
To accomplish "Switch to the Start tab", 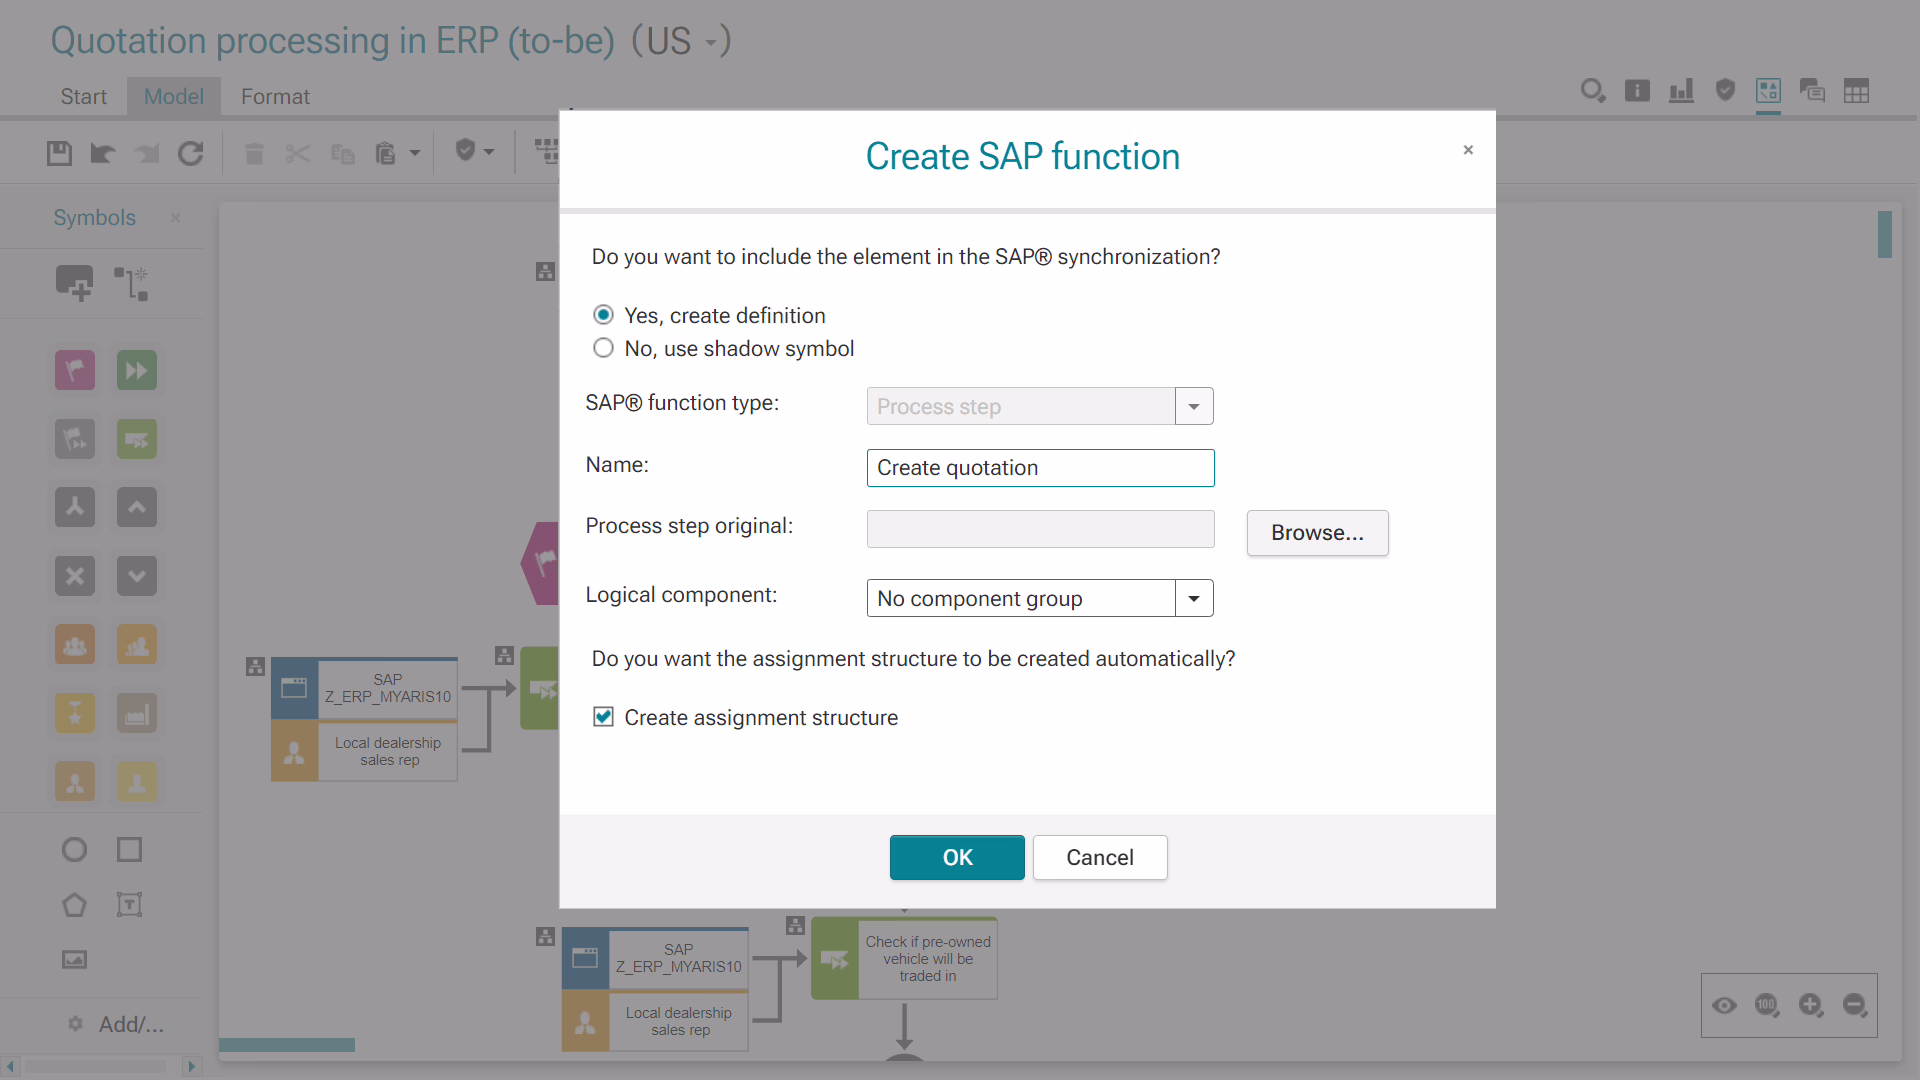I will [x=83, y=97].
